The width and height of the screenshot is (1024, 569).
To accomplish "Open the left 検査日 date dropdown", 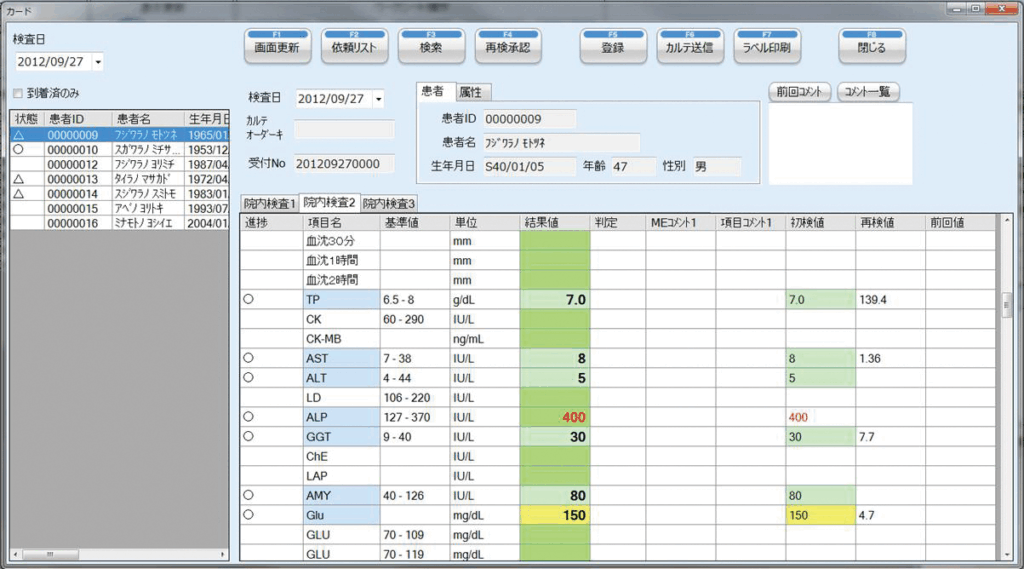I will pyautogui.click(x=97, y=63).
